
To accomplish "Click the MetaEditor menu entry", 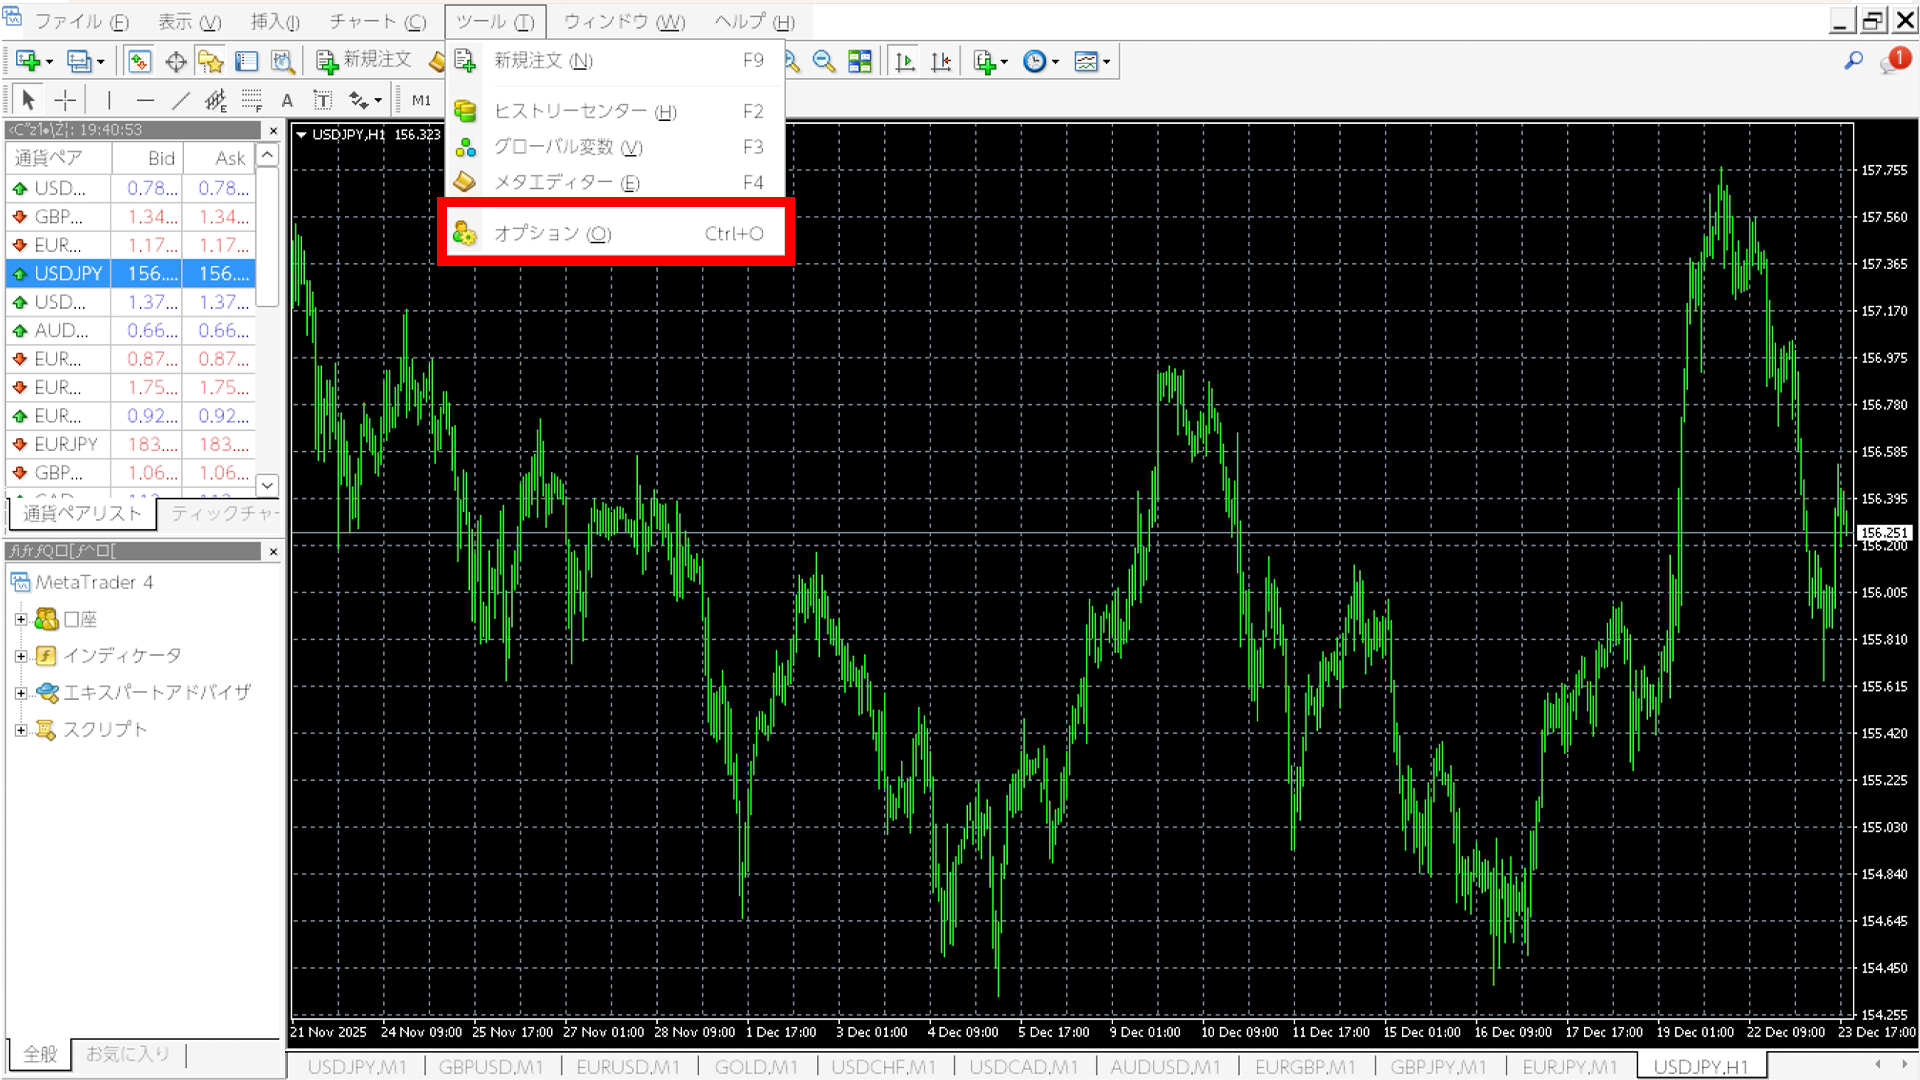I will 566,182.
